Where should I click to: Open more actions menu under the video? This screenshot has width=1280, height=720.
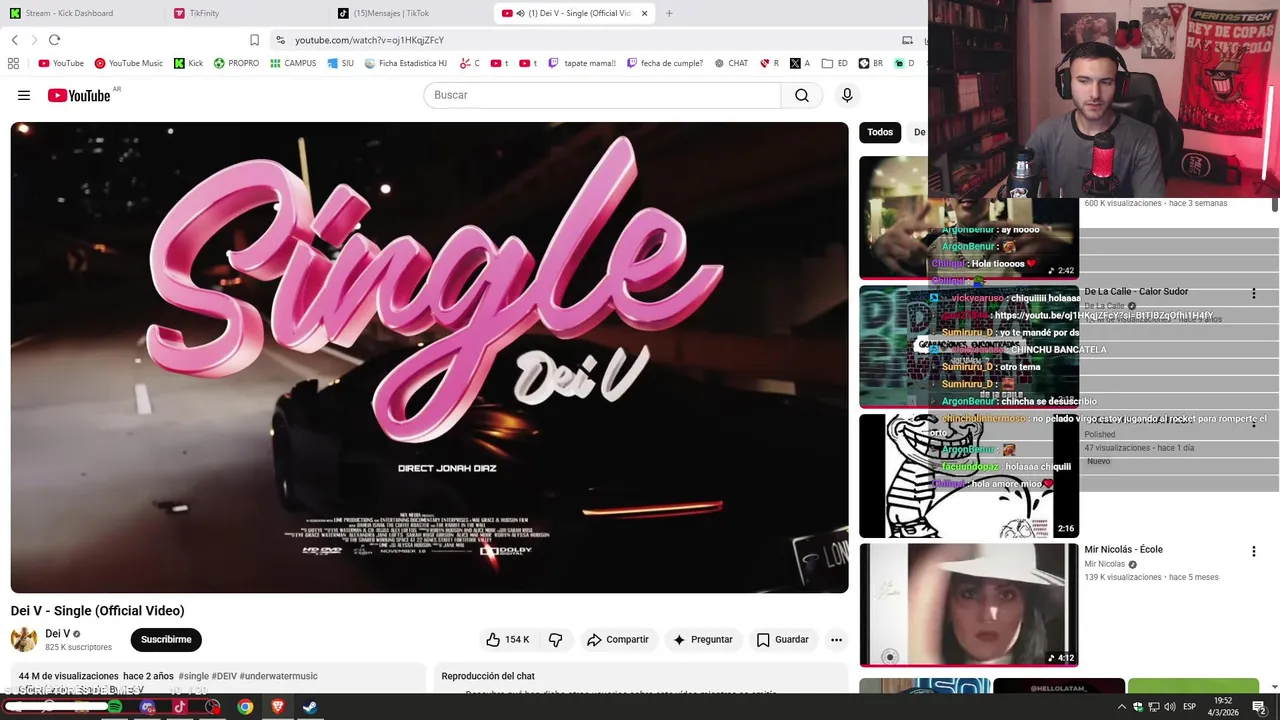[x=836, y=640]
